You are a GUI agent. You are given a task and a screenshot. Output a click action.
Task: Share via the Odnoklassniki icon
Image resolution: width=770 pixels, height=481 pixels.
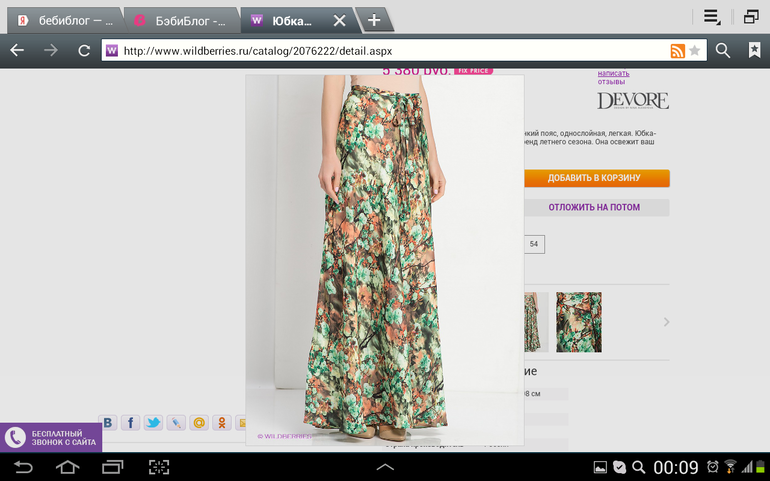(222, 423)
